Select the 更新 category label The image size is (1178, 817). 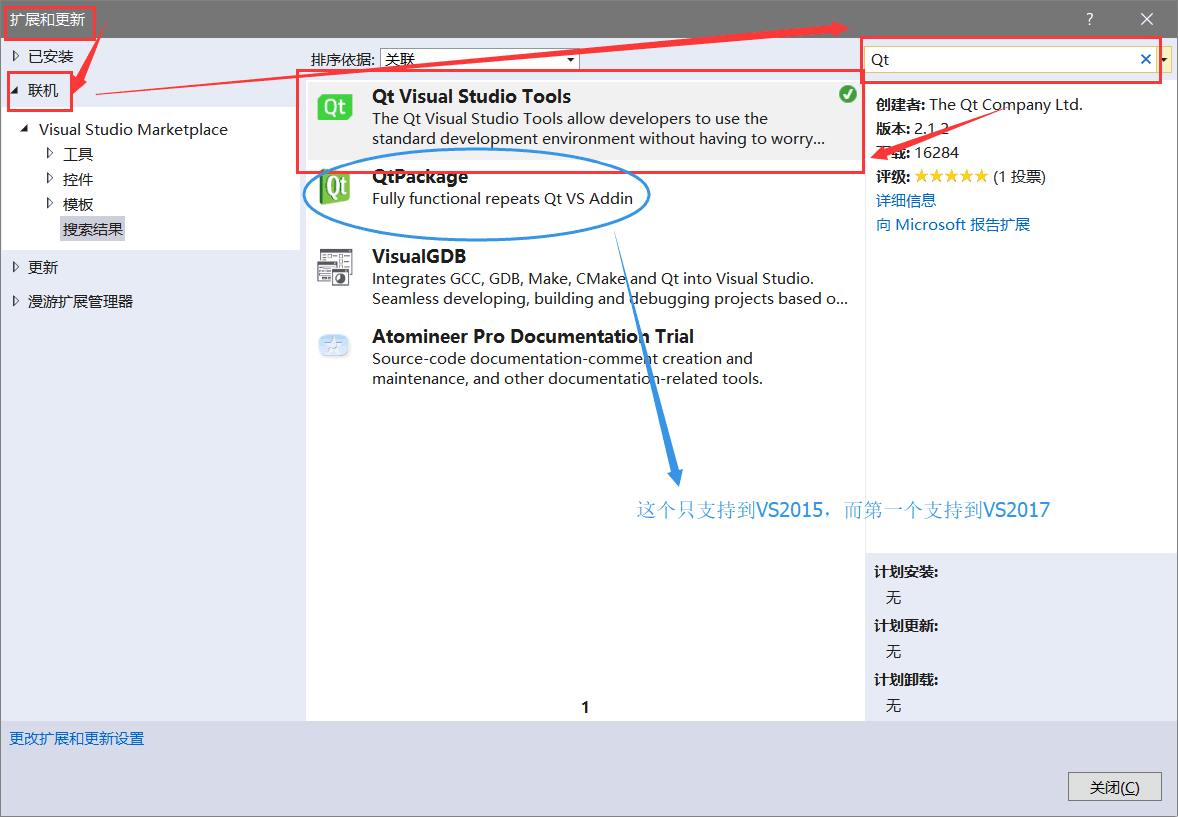pyautogui.click(x=43, y=268)
